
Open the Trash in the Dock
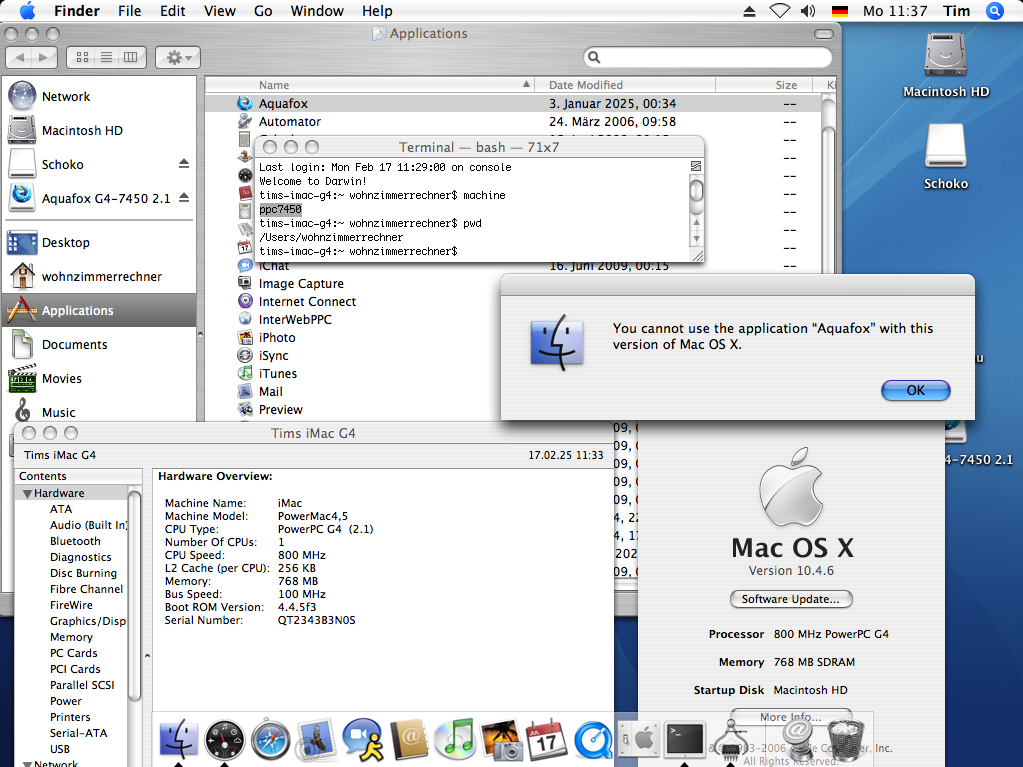click(846, 740)
